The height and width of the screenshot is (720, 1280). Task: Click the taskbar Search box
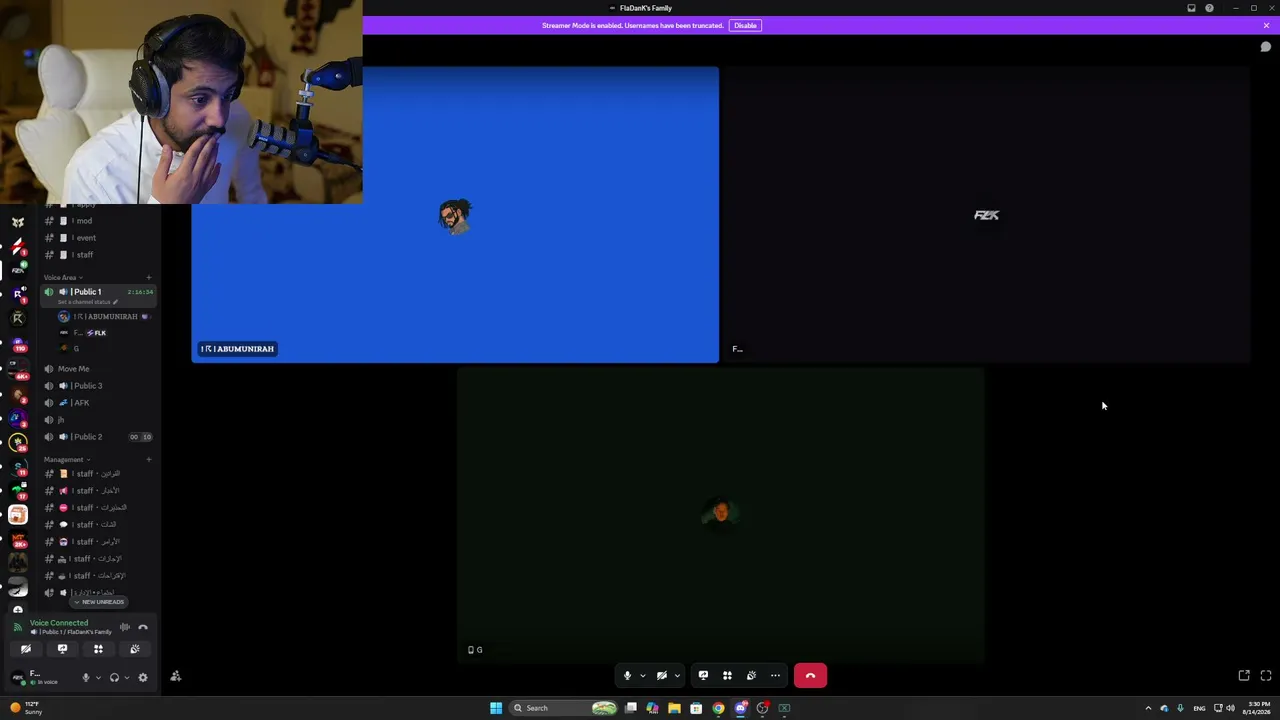click(564, 708)
